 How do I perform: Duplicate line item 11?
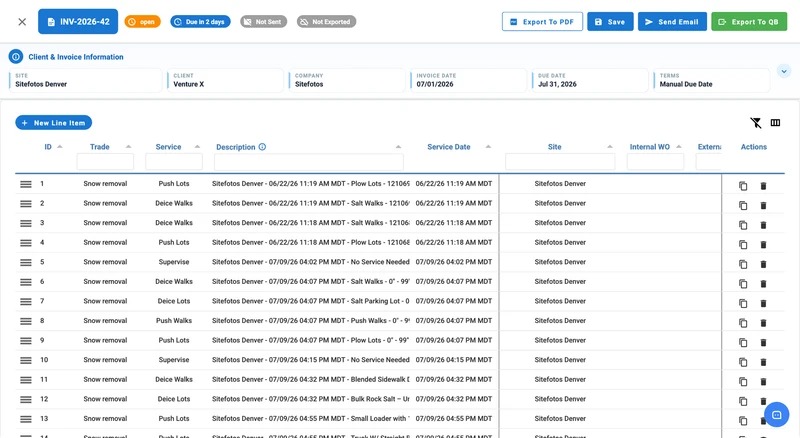pyautogui.click(x=743, y=381)
